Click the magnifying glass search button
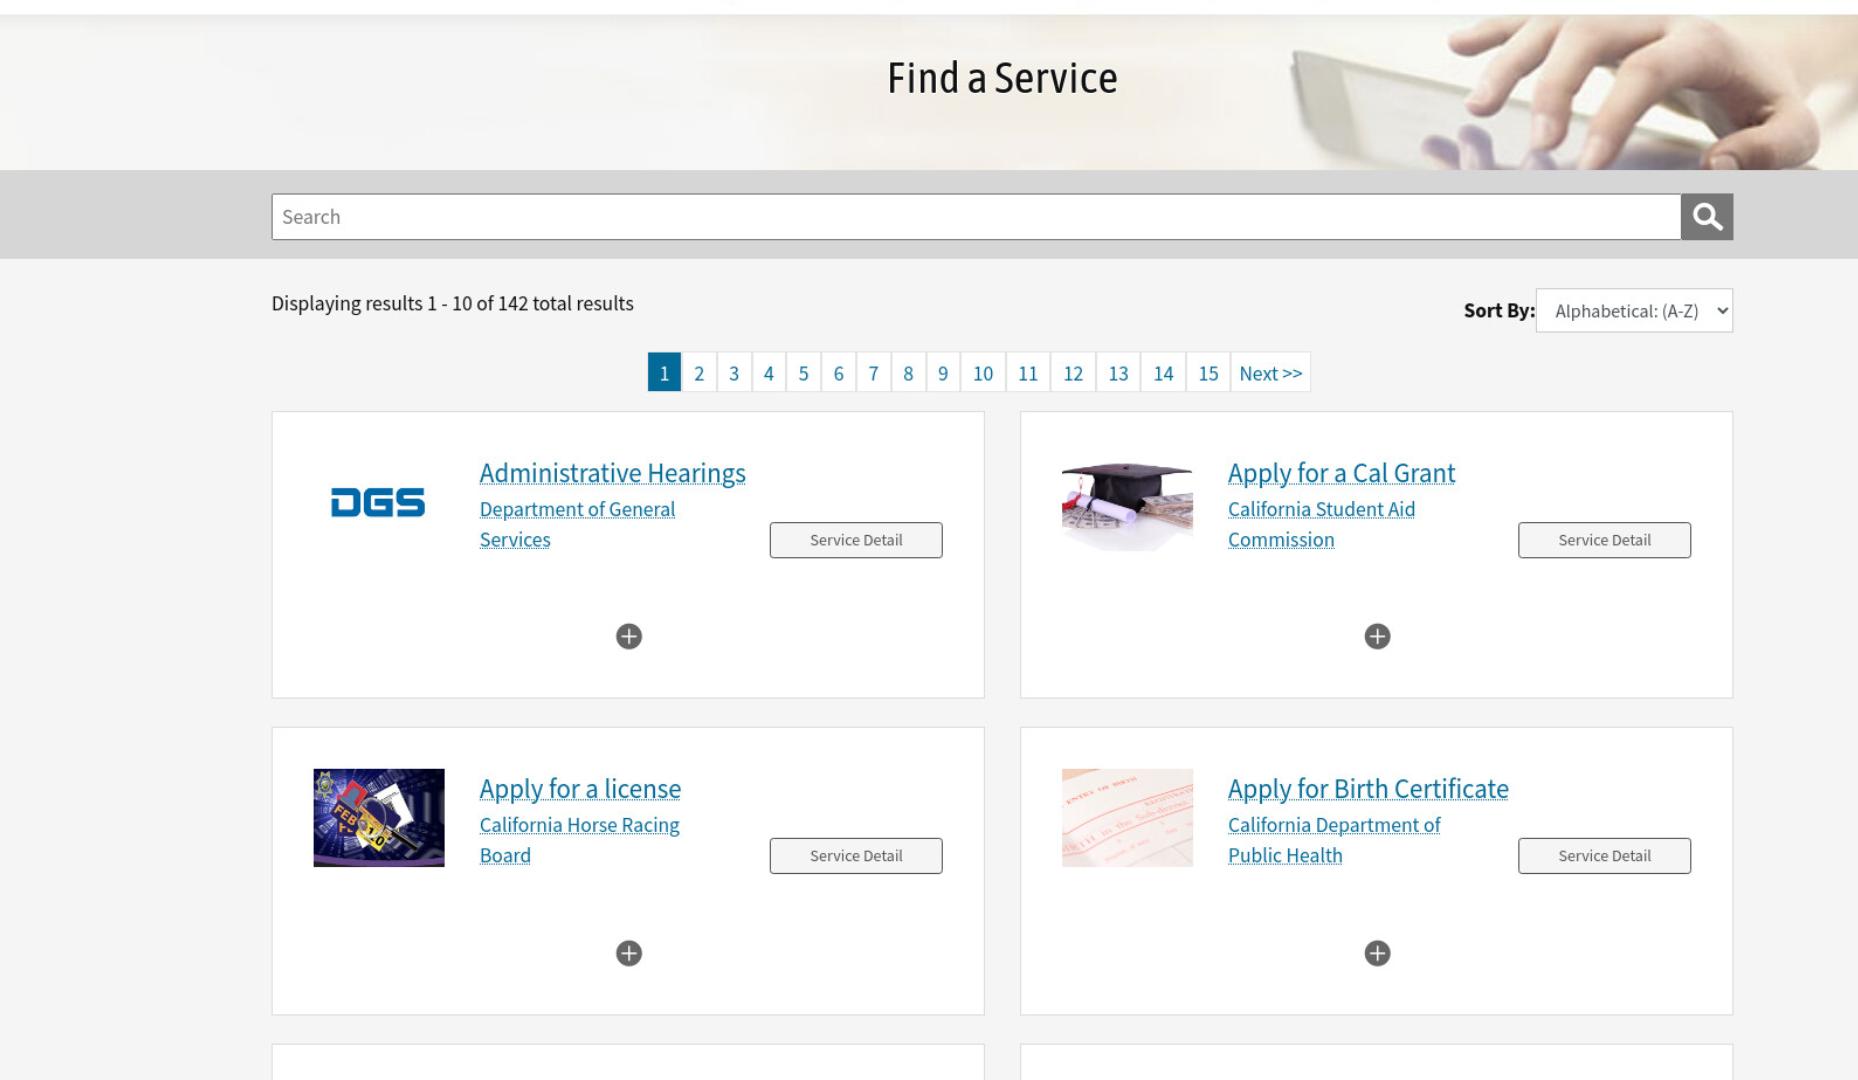Viewport: 1858px width, 1080px height. coord(1706,217)
